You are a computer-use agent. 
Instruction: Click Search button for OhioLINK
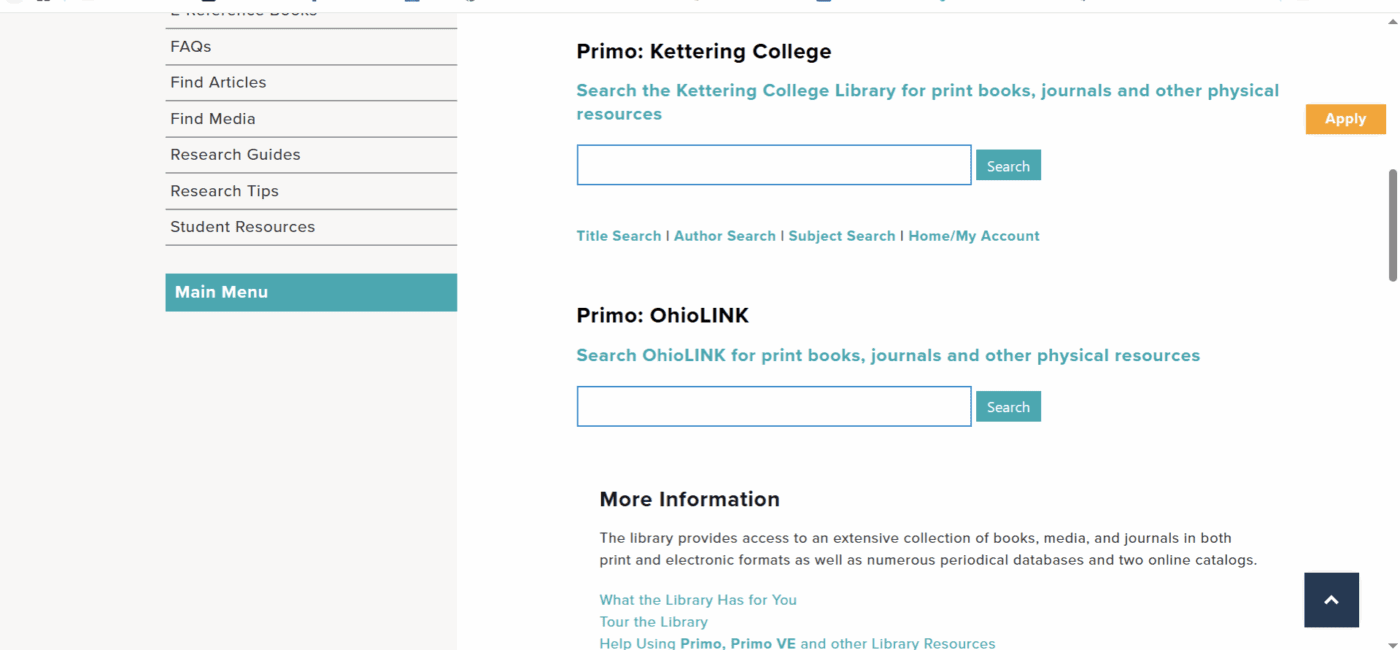point(1008,407)
